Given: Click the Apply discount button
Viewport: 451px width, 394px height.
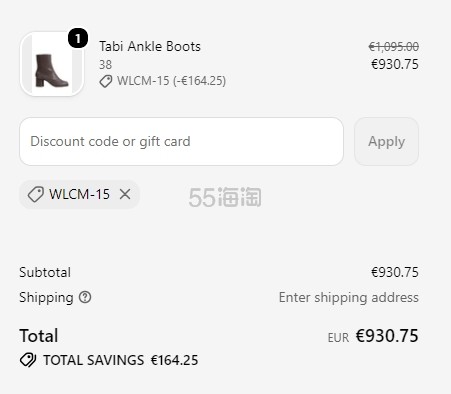Looking at the screenshot, I should coord(386,141).
